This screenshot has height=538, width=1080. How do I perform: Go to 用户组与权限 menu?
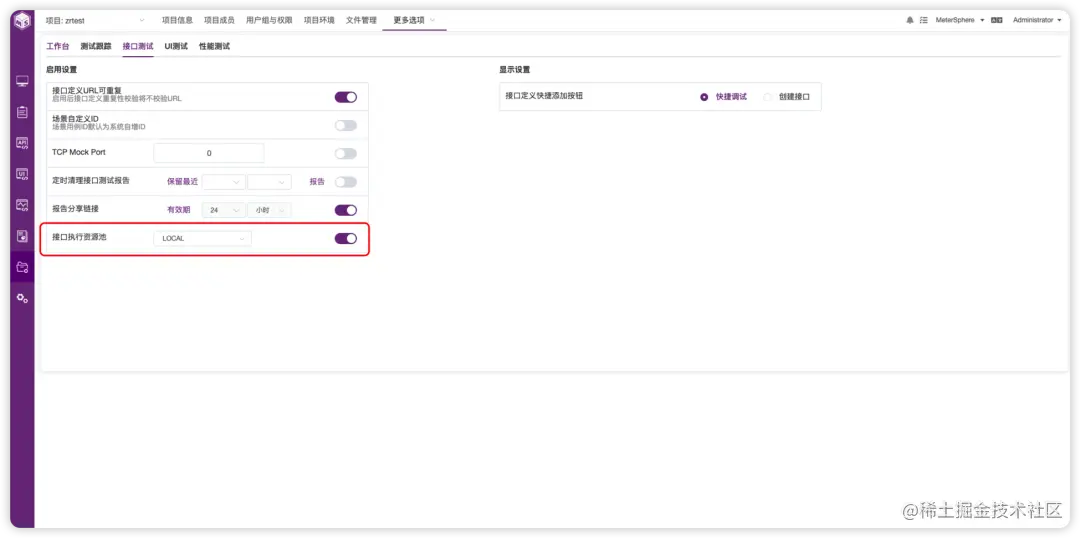(x=269, y=21)
